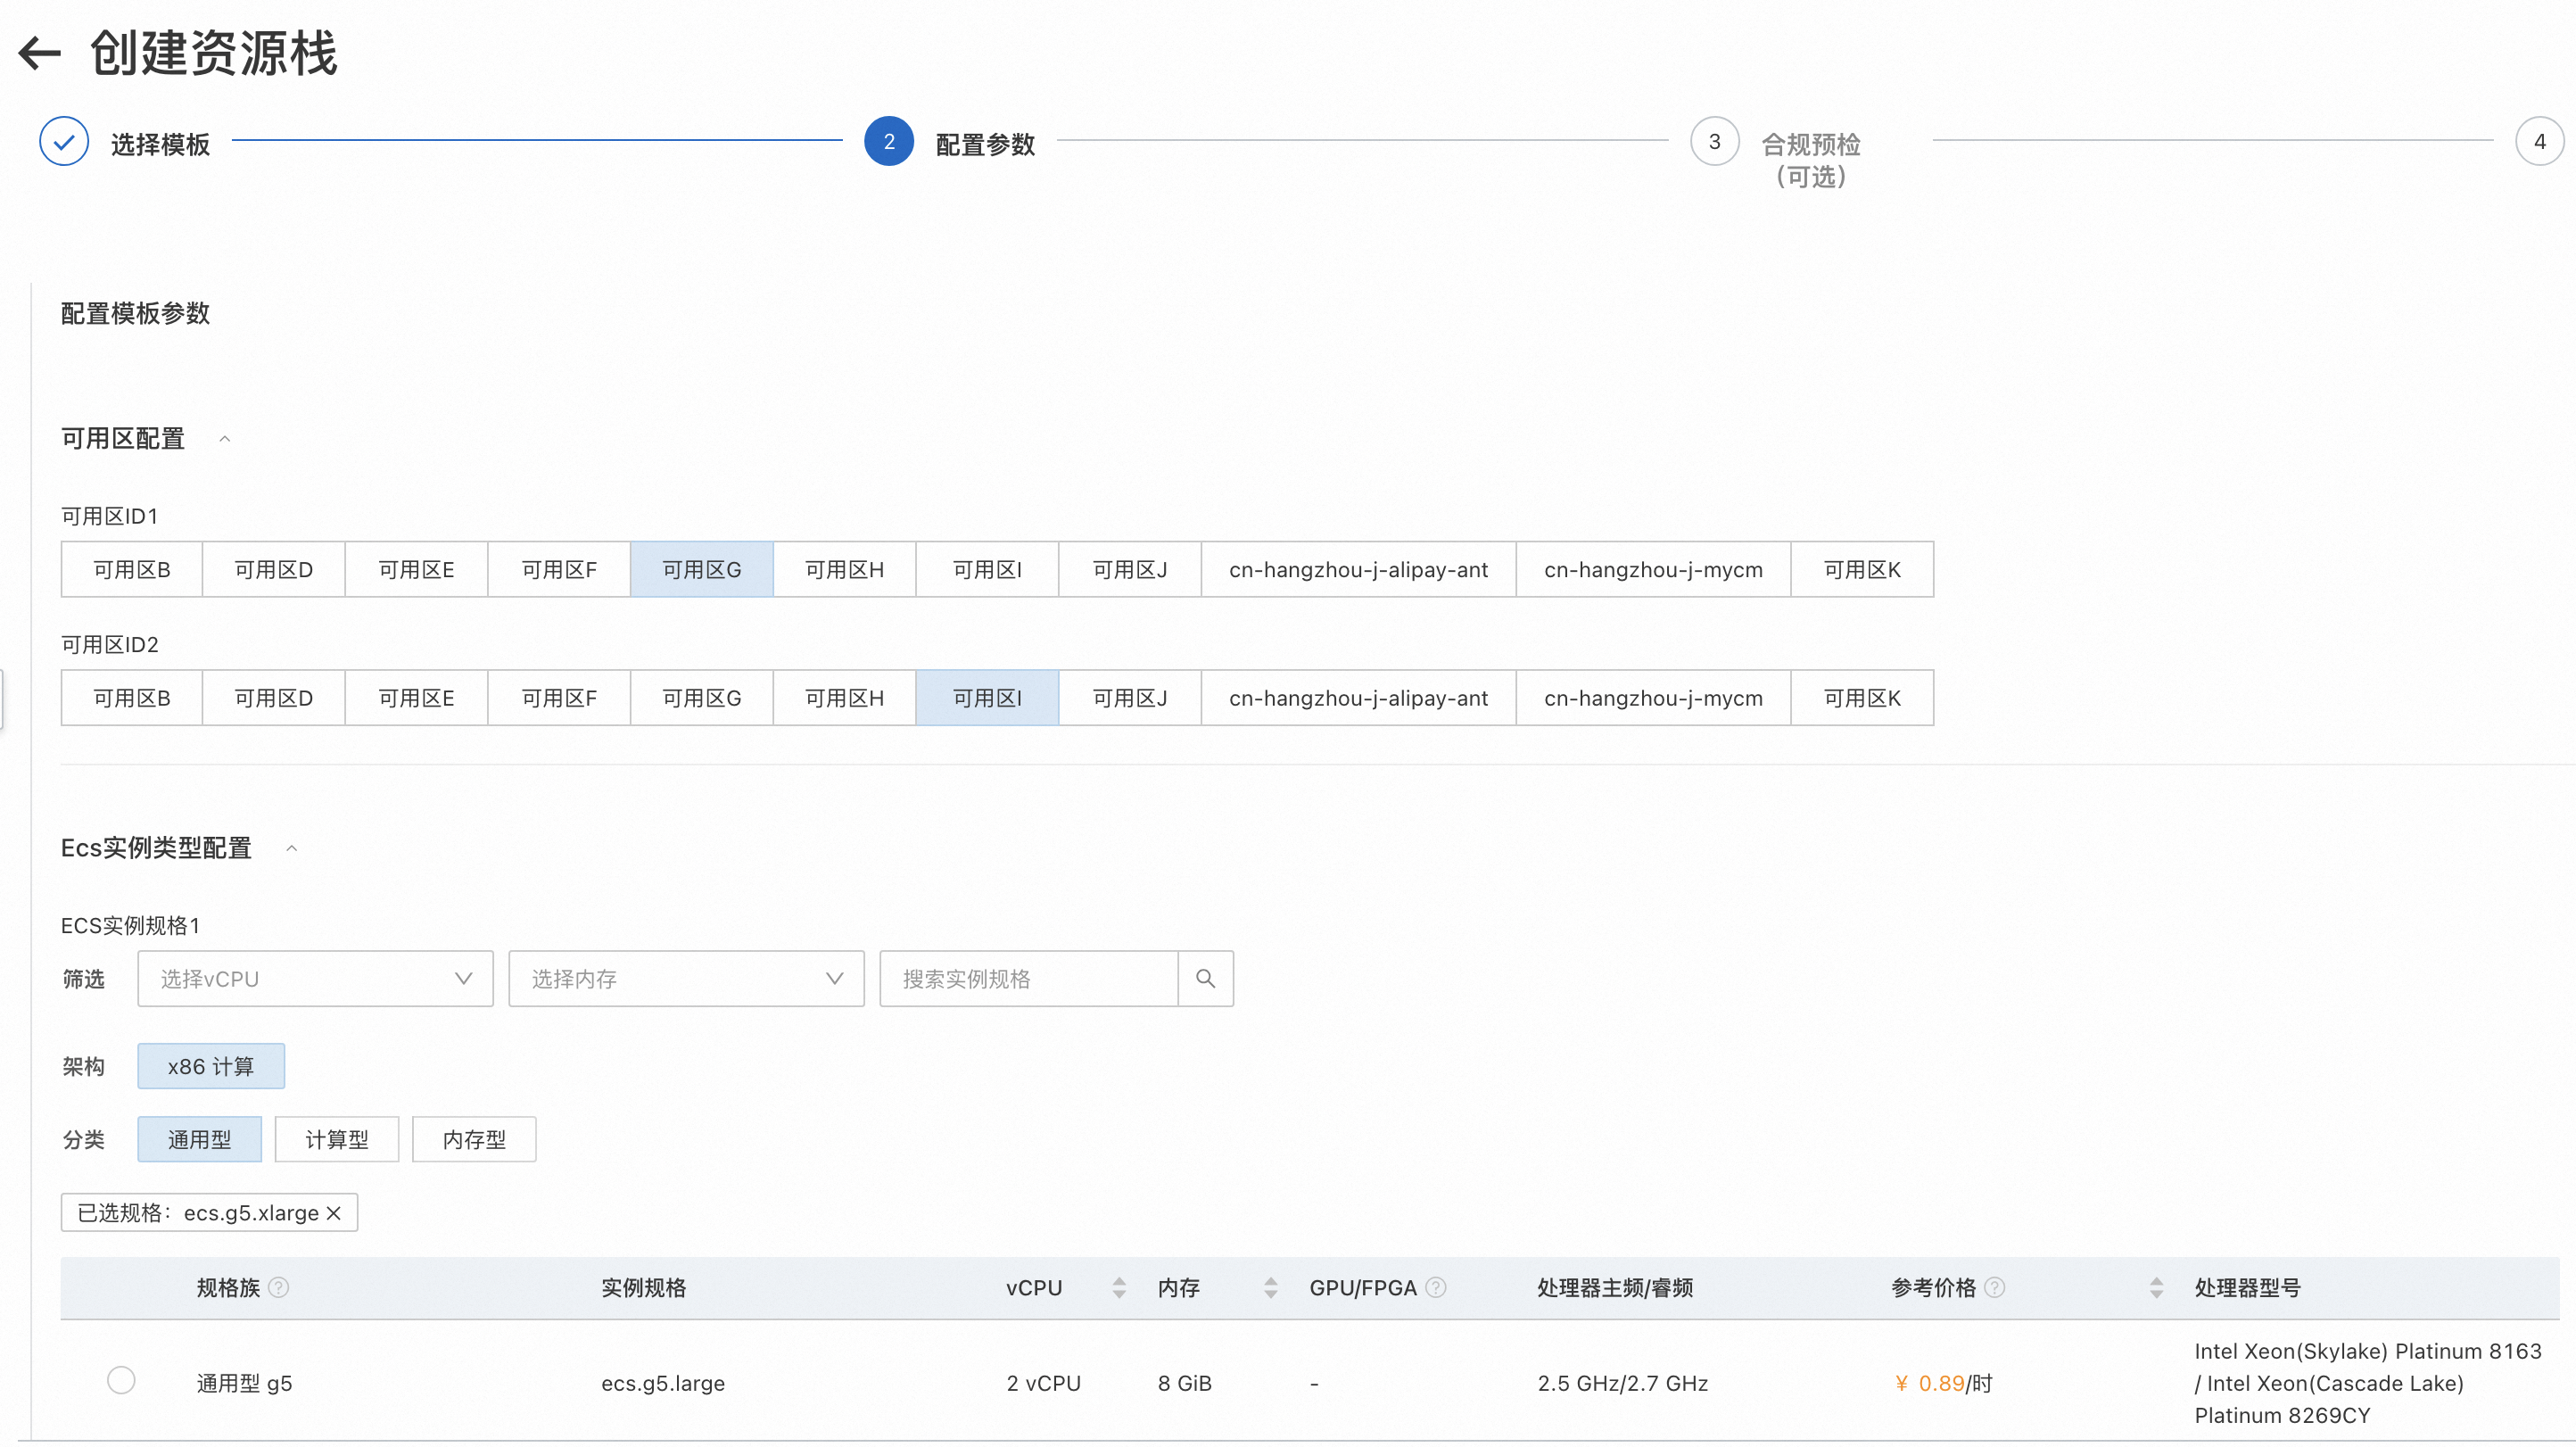Sort table by 内存 column arrows
2576x1447 pixels.
tap(1270, 1287)
